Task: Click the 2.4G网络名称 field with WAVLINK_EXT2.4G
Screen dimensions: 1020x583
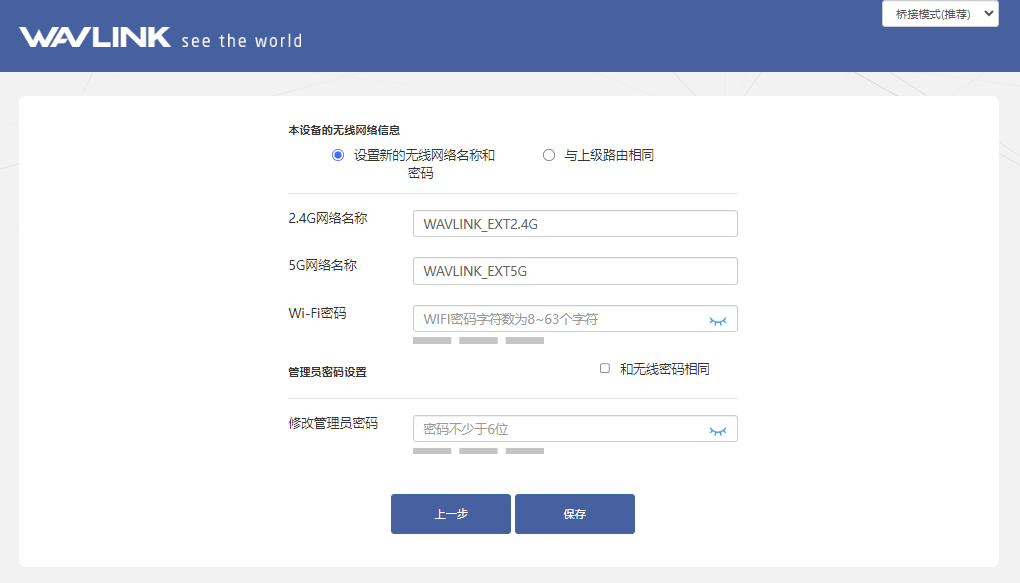Action: pyautogui.click(x=575, y=224)
